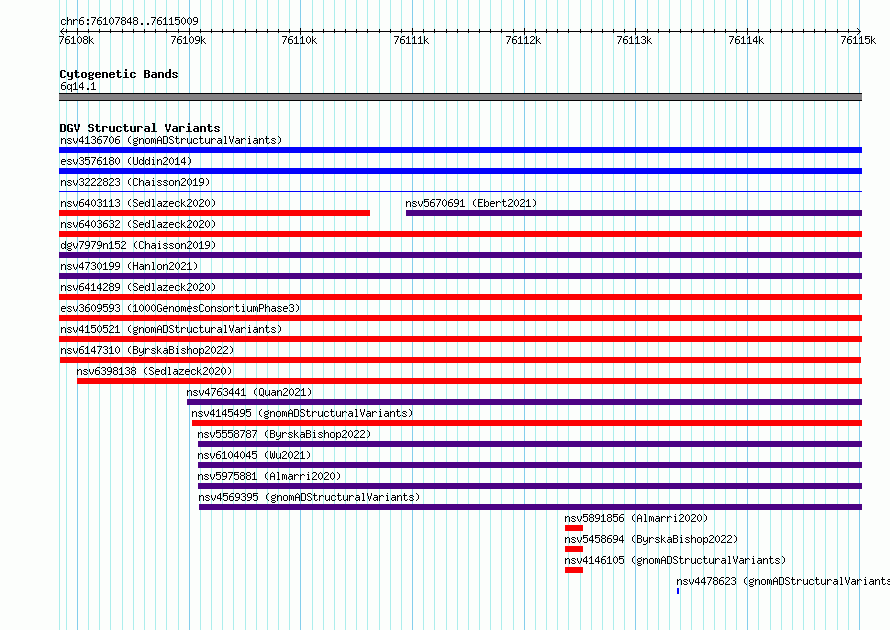Open nsv6414289 (Sedlazeck2020) label
890x630 pixels.
click(x=138, y=287)
